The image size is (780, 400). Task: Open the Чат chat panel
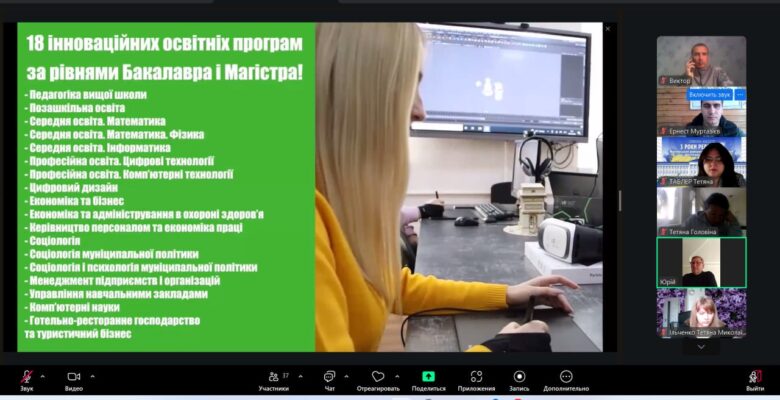click(x=329, y=377)
